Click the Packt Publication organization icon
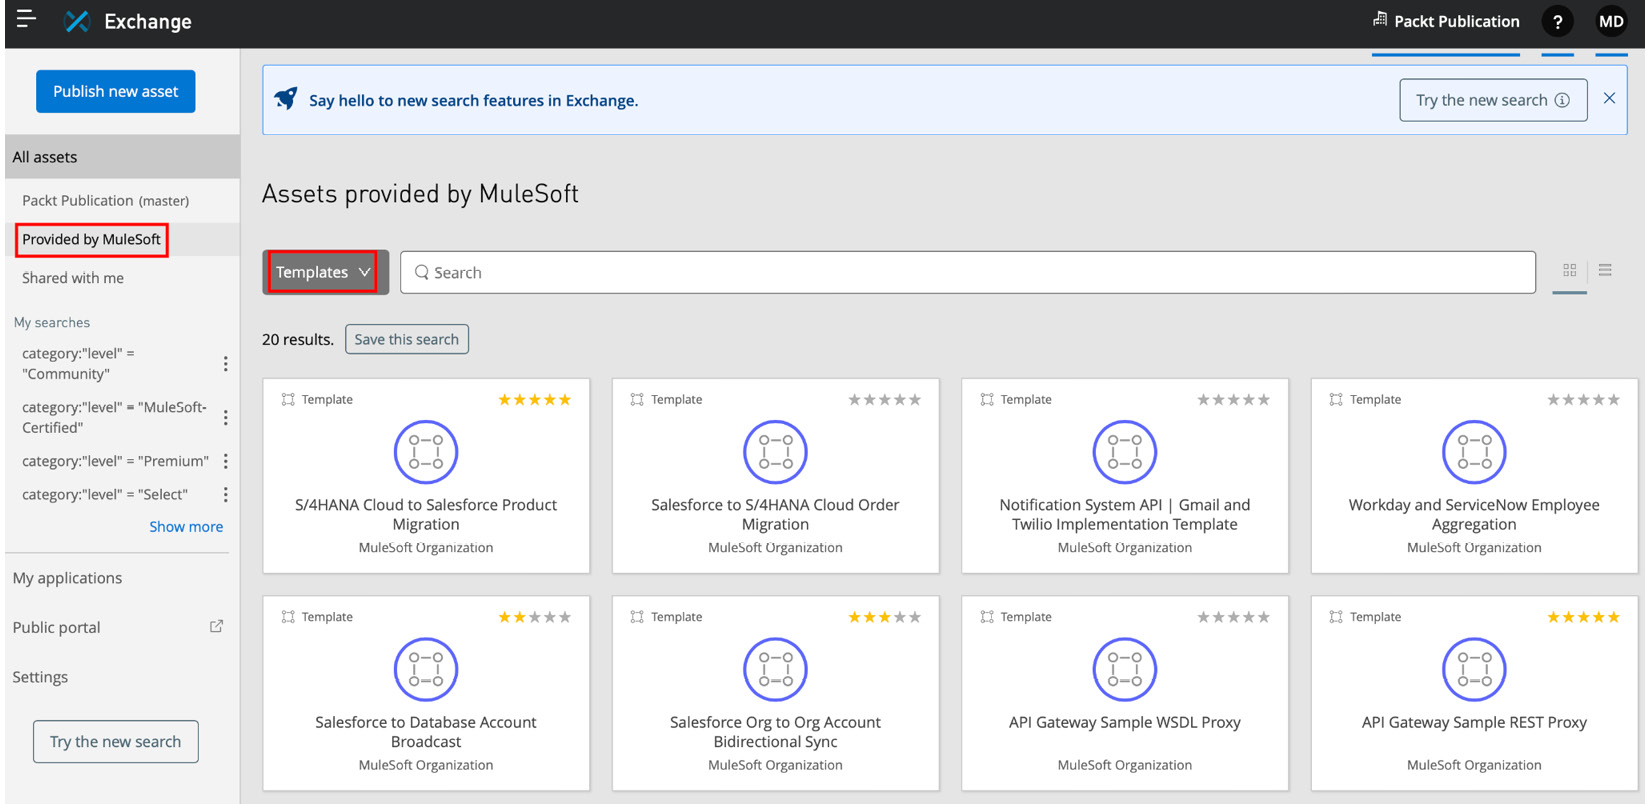The height and width of the screenshot is (804, 1650). 1380,20
